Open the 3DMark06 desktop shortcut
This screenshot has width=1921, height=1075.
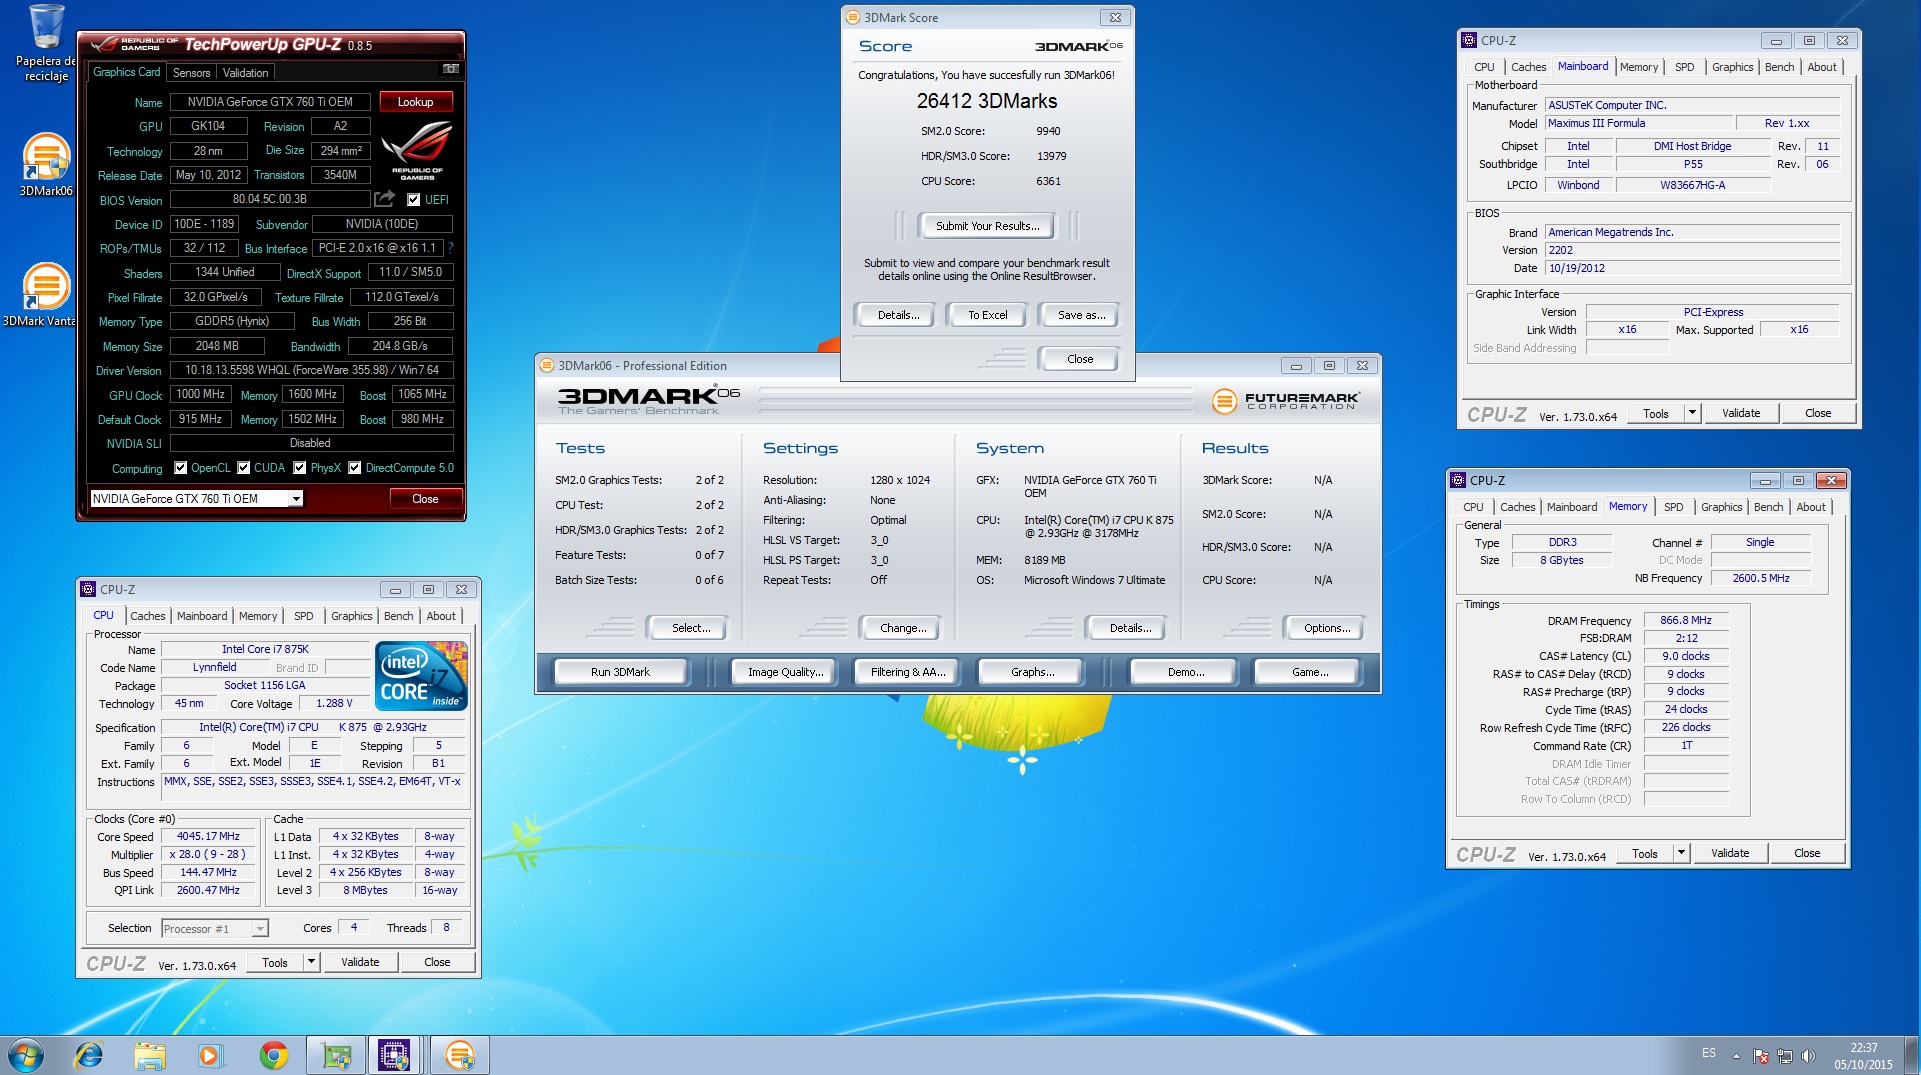(45, 165)
